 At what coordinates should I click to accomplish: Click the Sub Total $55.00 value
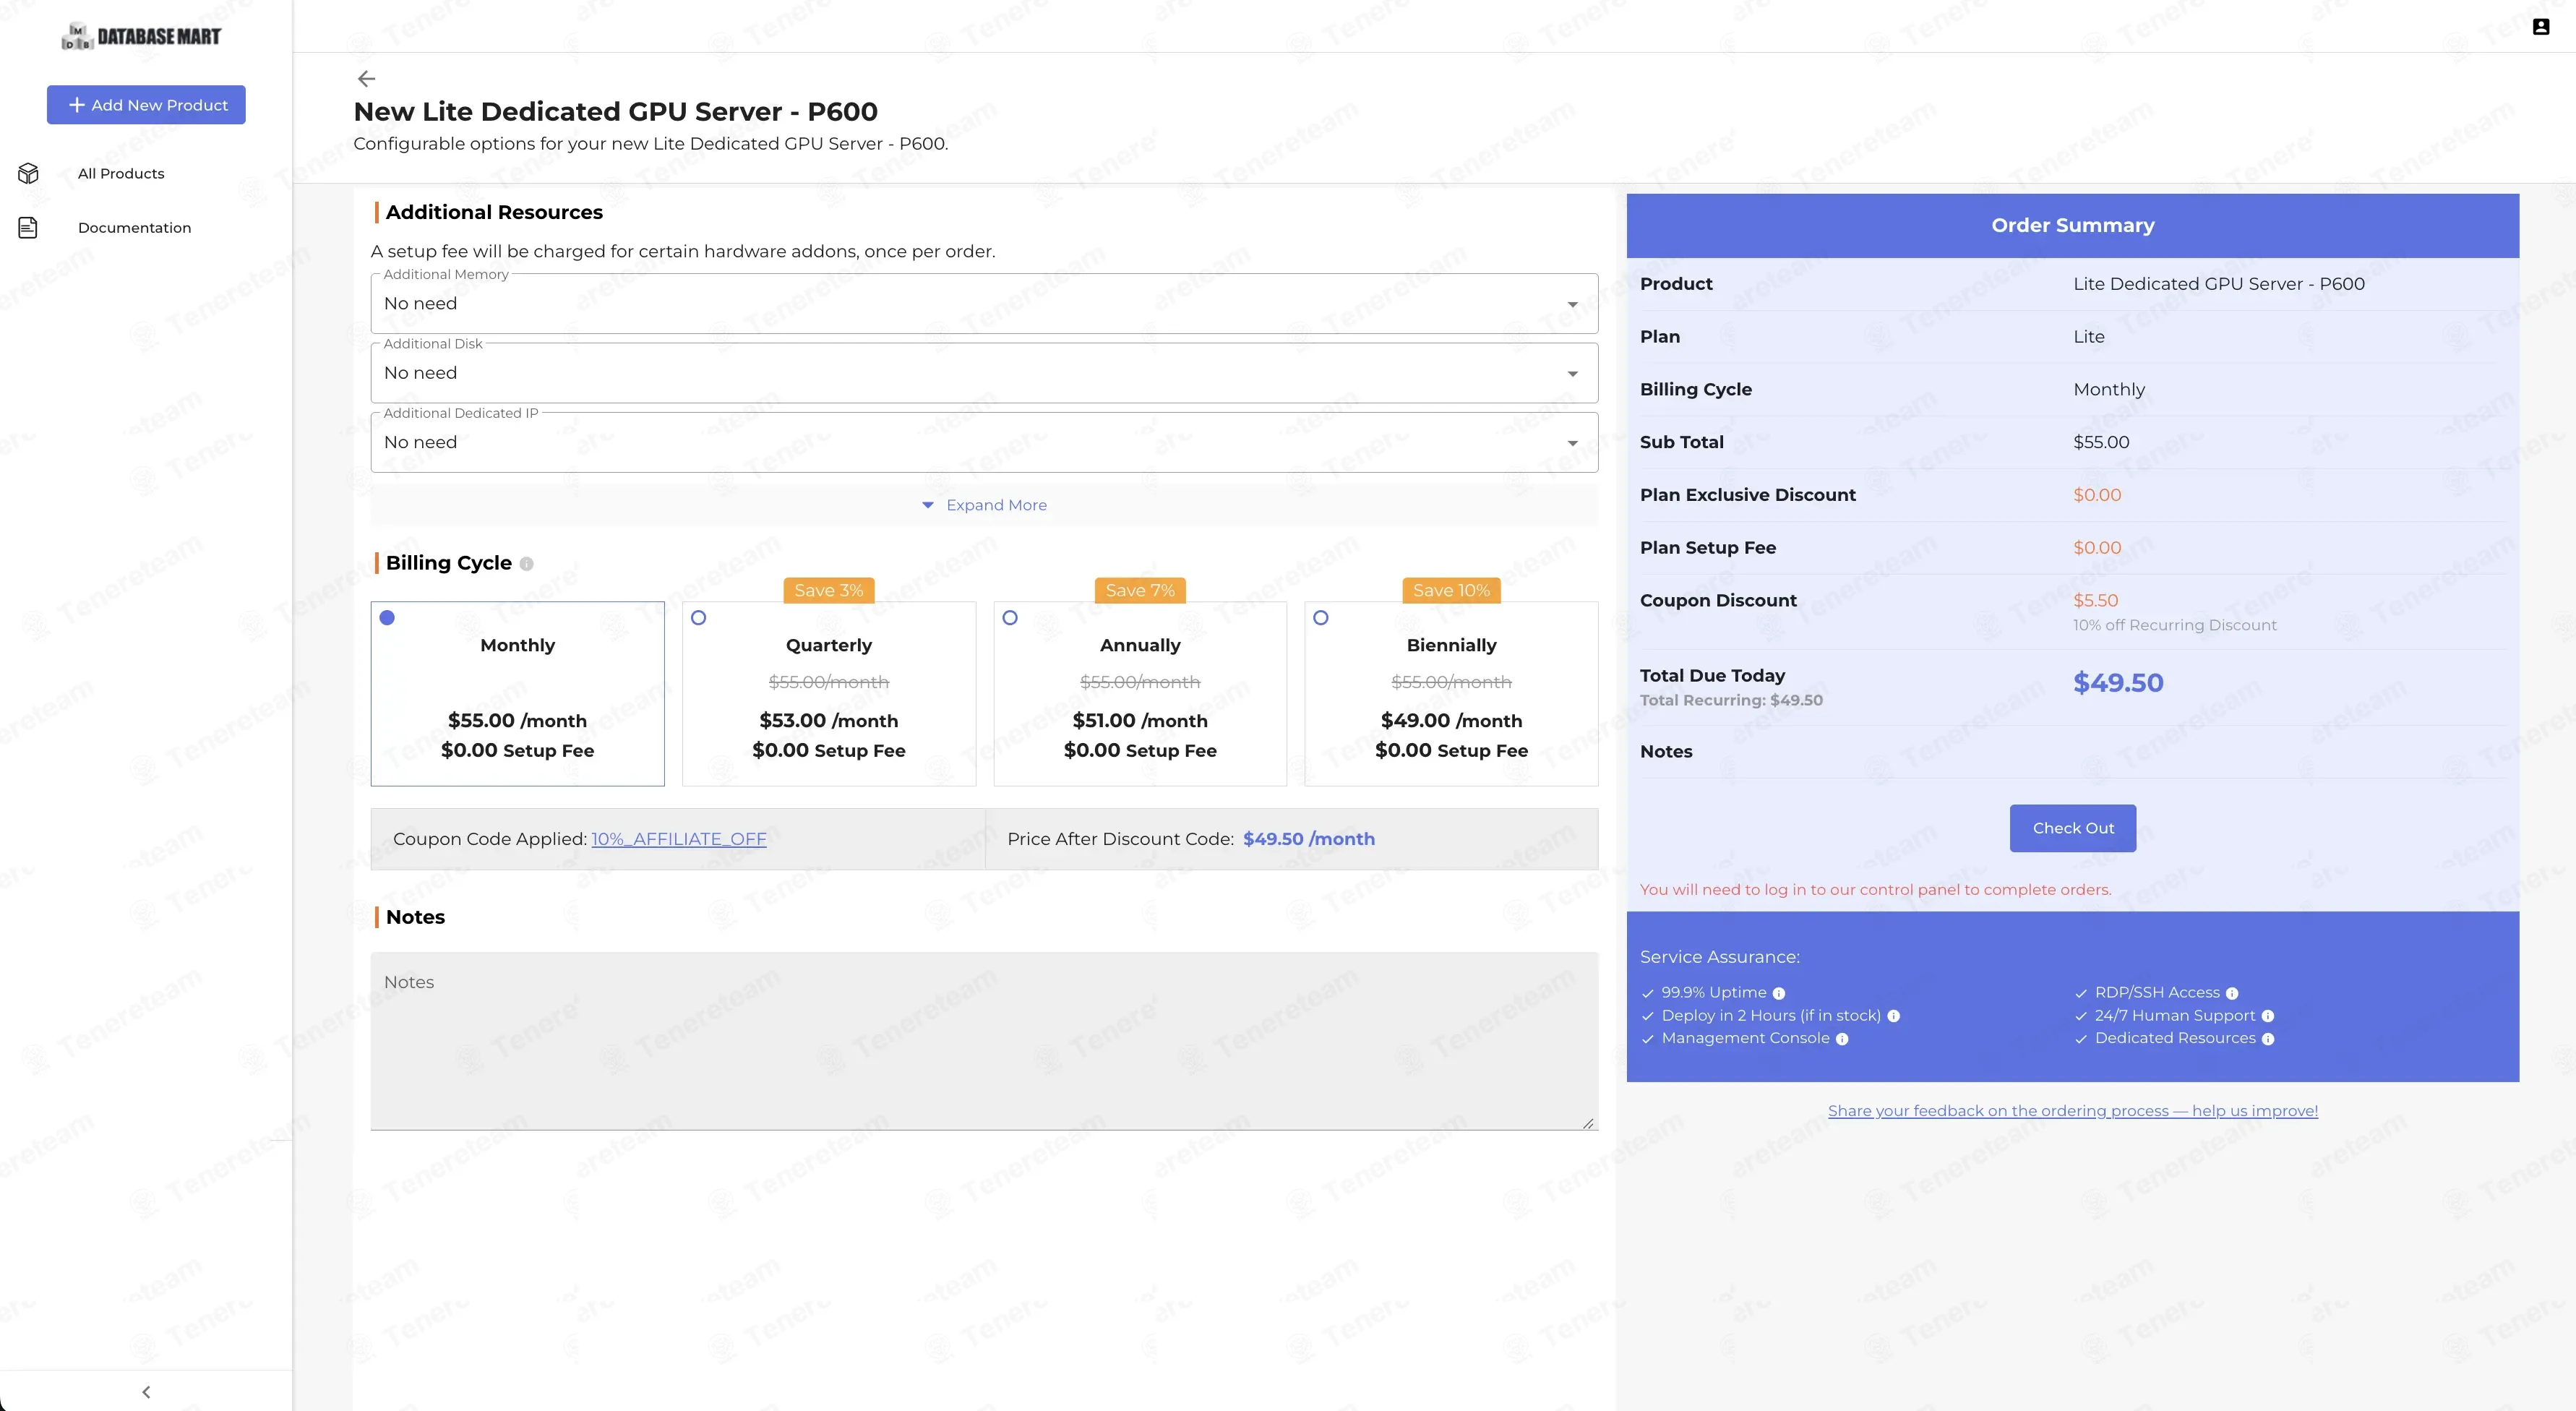2101,442
